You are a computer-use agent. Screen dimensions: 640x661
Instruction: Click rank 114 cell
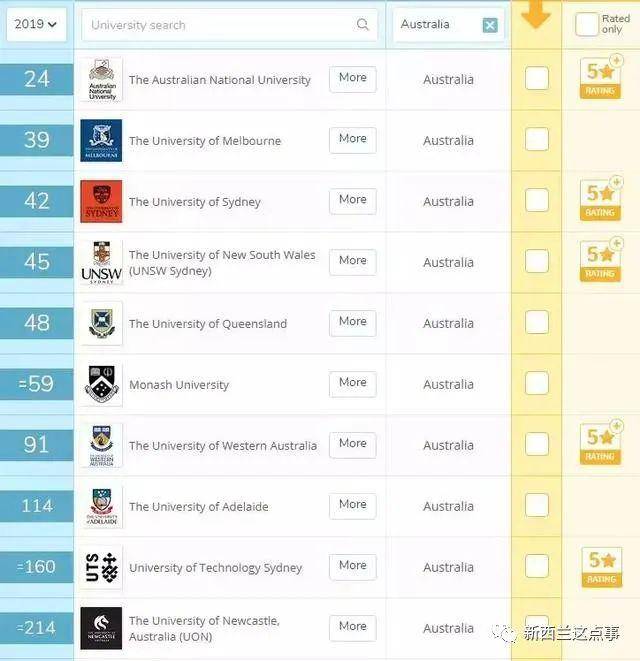click(37, 506)
